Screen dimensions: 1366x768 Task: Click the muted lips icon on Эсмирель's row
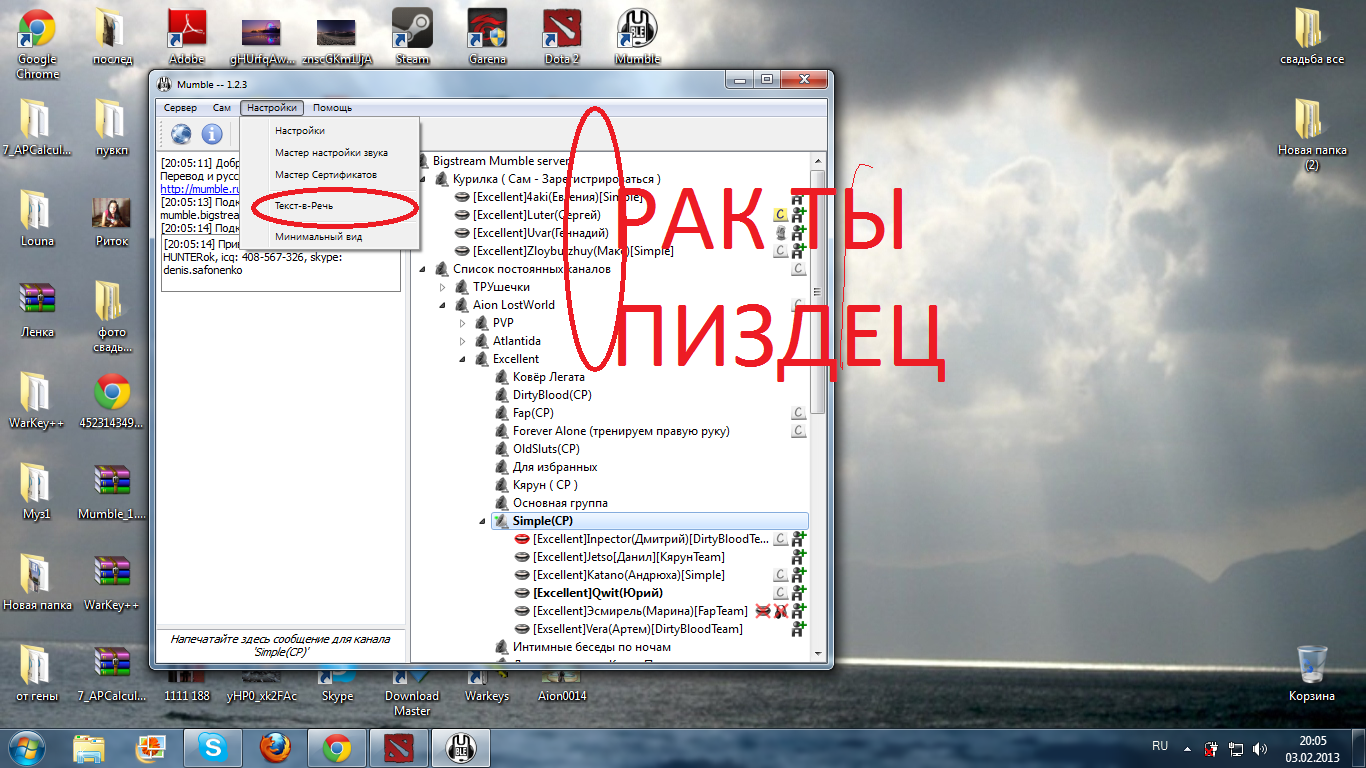point(763,610)
